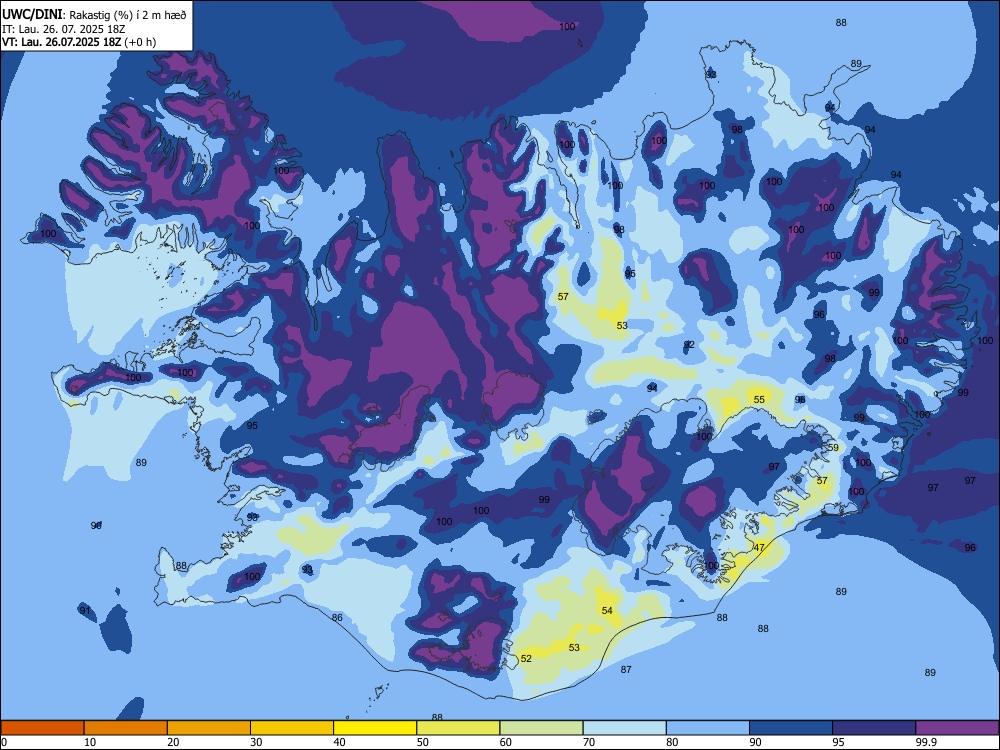This screenshot has width=1000, height=750.
Task: Click the 80–90 light blue legend swatch
Action: tap(707, 728)
